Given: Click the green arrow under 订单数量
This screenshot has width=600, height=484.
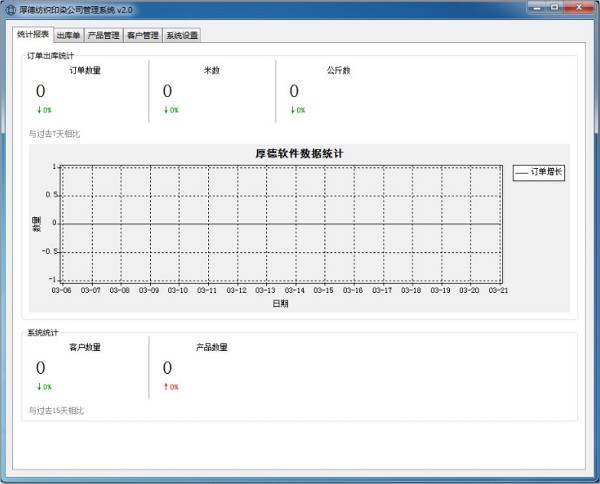Looking at the screenshot, I should (39, 110).
